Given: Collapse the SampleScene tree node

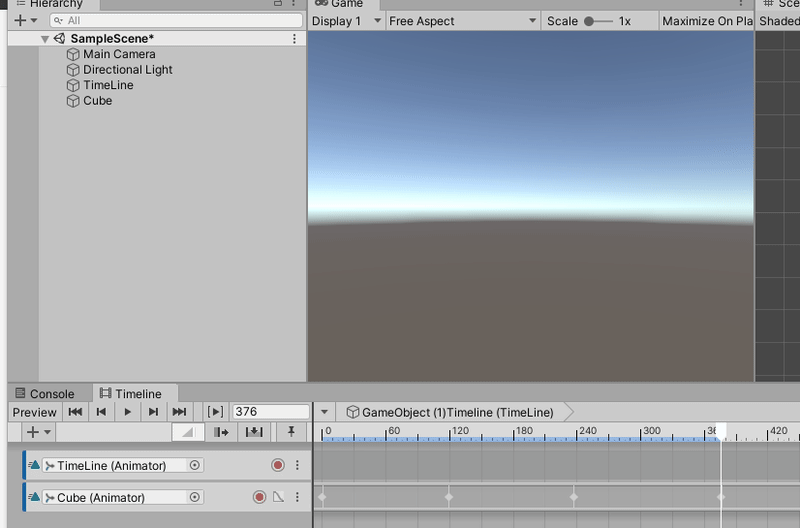Looking at the screenshot, I should point(45,39).
